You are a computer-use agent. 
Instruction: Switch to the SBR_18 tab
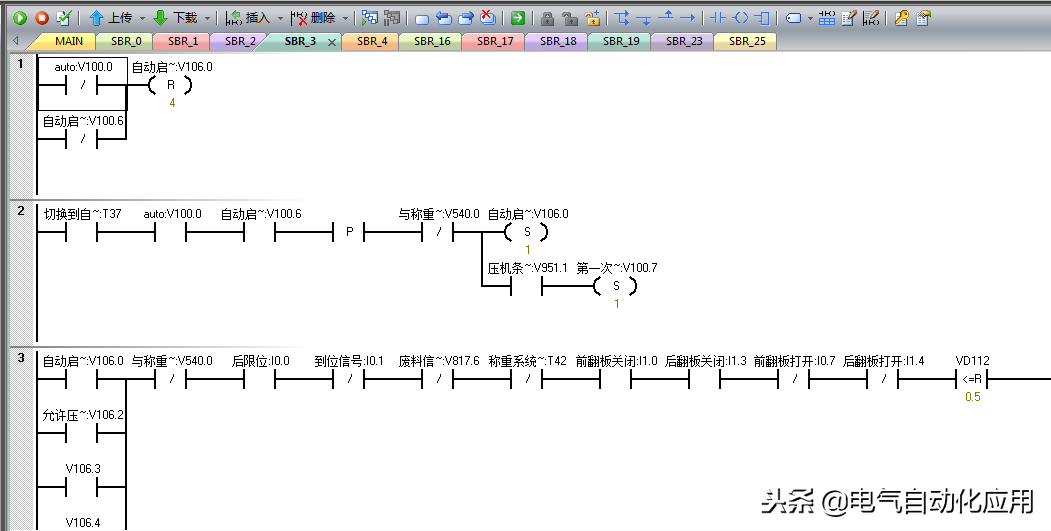tap(558, 42)
